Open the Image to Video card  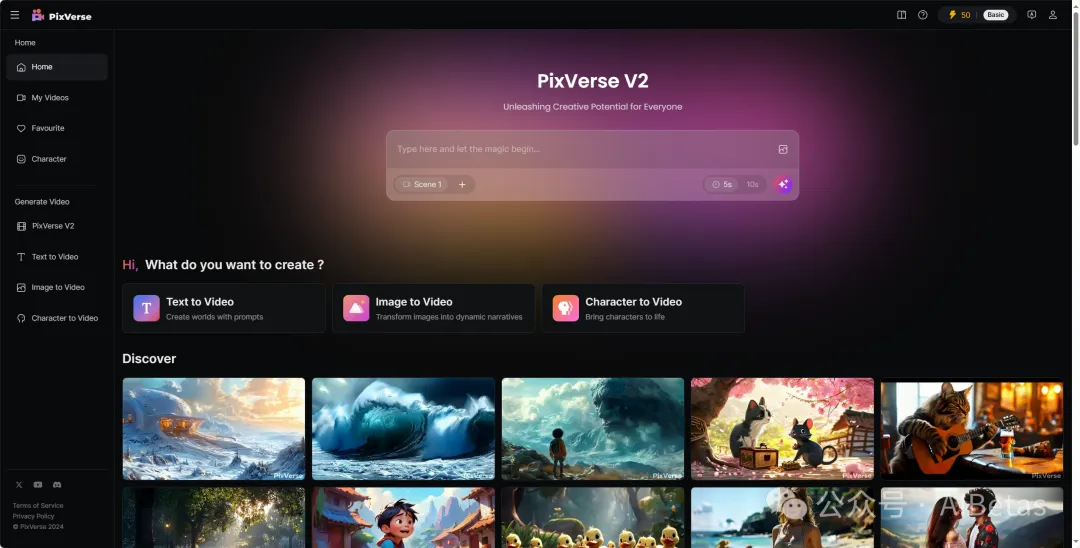433,308
